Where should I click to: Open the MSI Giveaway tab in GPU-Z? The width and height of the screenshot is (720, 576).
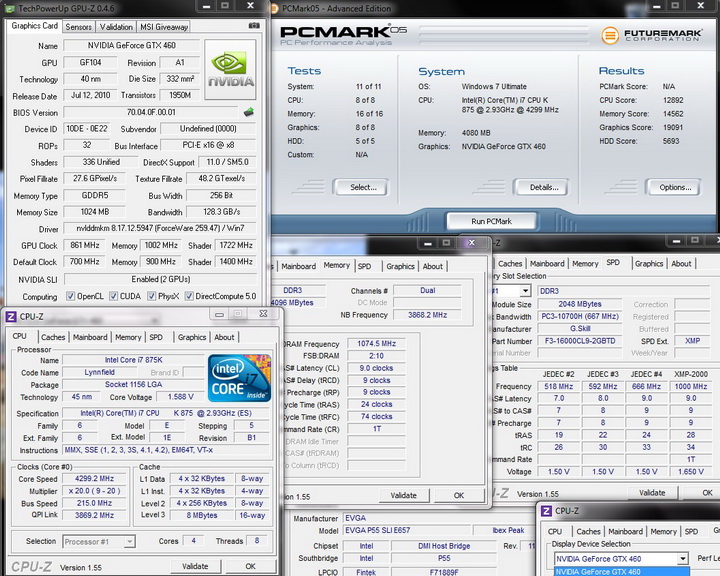point(164,27)
